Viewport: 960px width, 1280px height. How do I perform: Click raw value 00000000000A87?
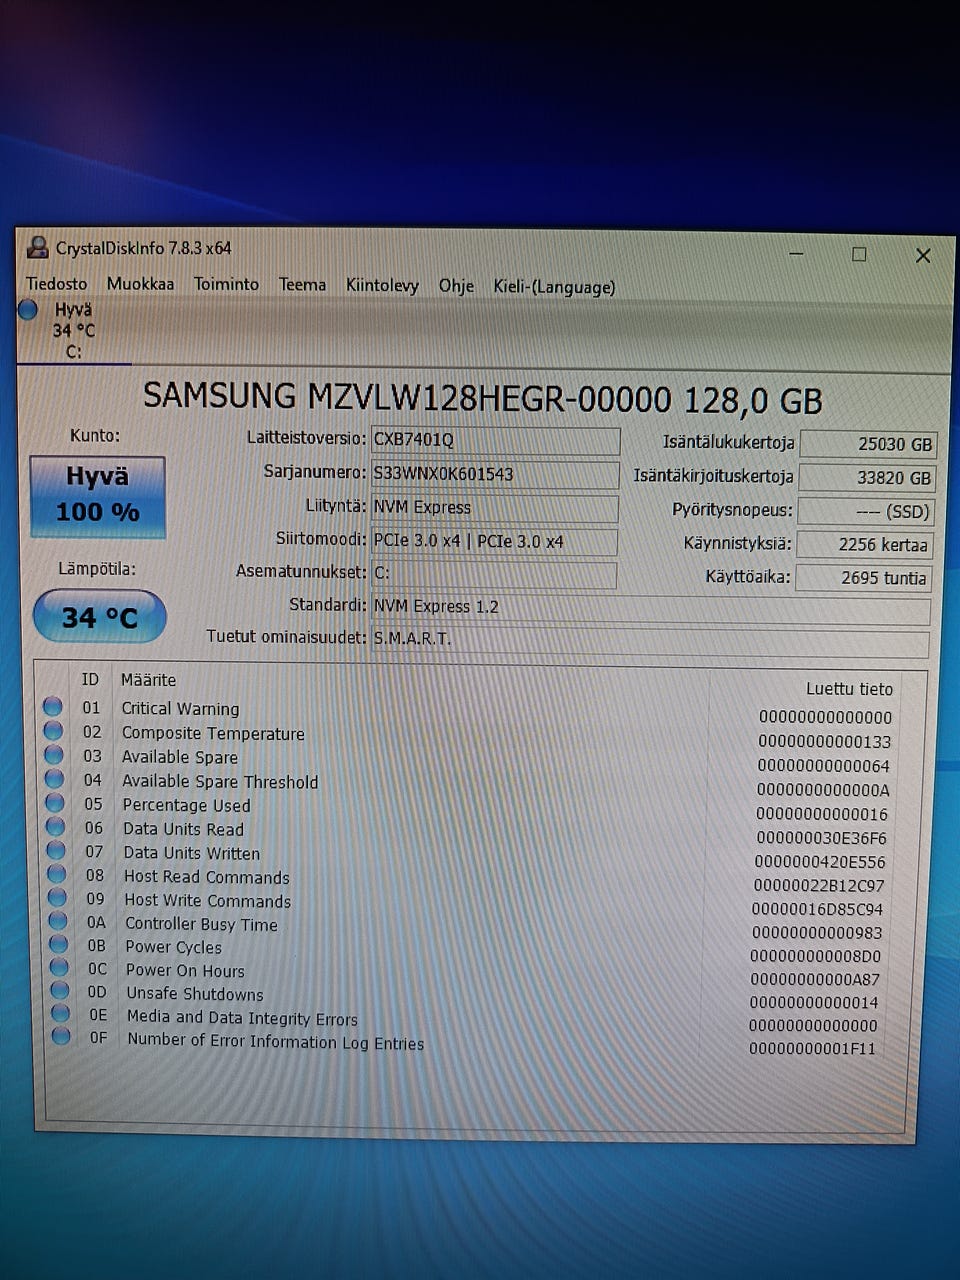point(815,980)
